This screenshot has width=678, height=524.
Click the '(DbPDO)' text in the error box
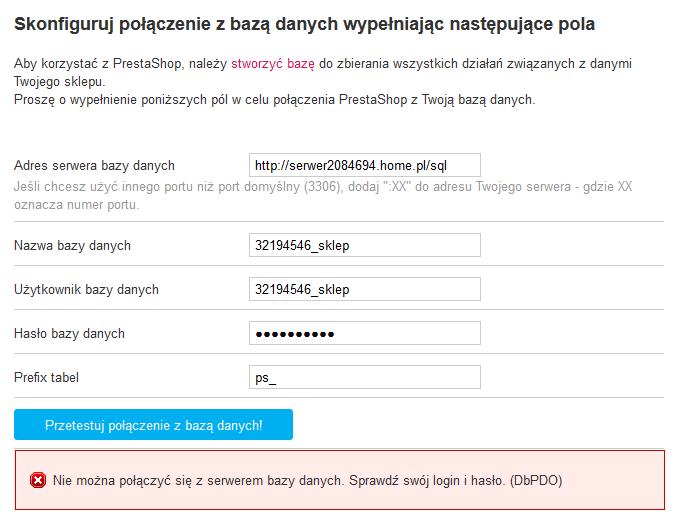click(x=535, y=481)
